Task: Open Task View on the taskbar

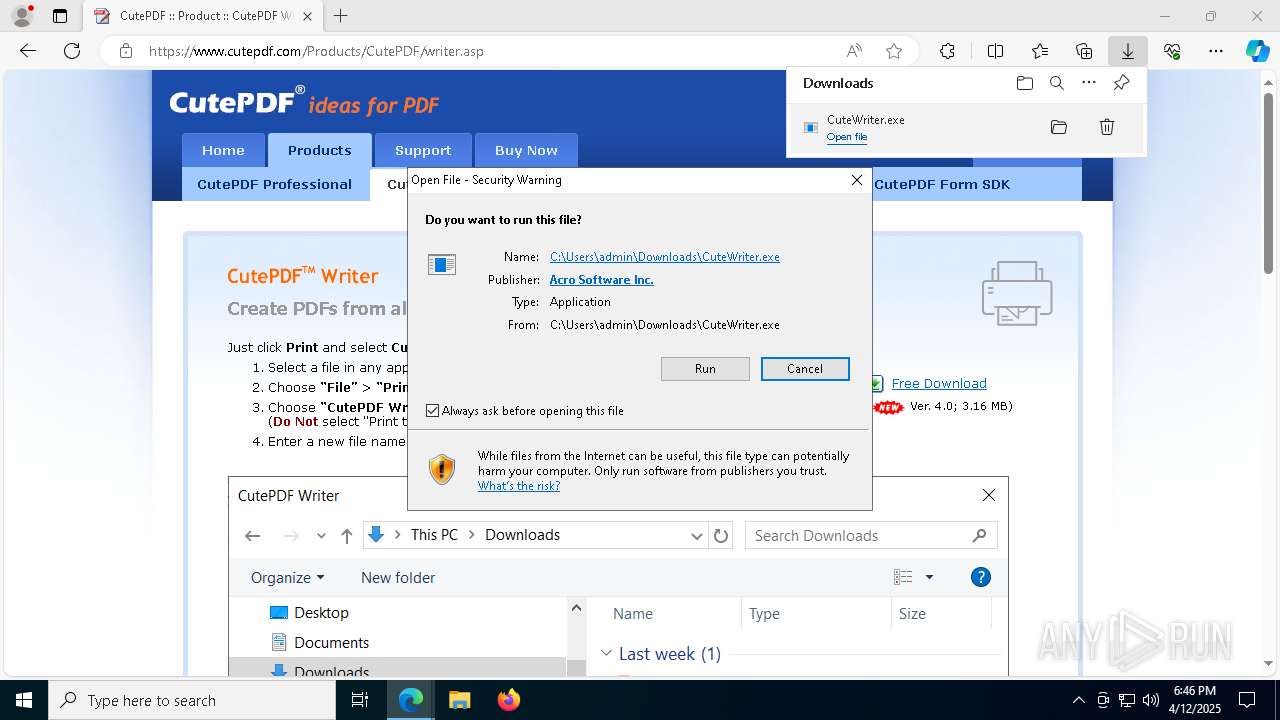Action: pos(360,700)
